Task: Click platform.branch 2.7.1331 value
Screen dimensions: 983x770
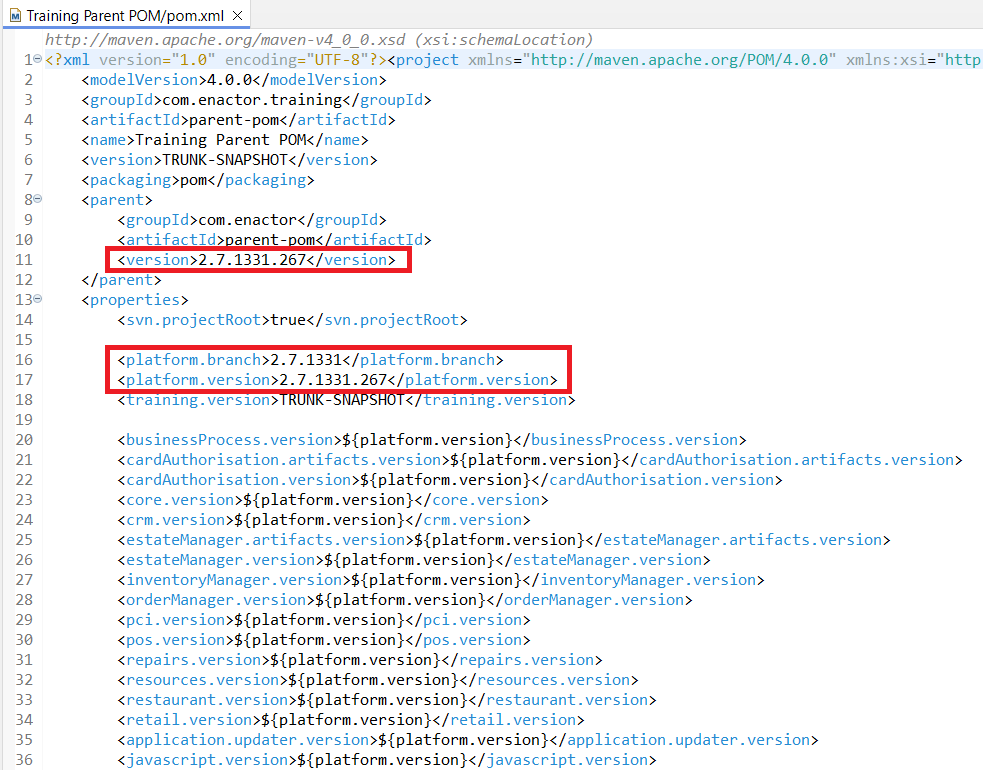Action: pos(306,360)
